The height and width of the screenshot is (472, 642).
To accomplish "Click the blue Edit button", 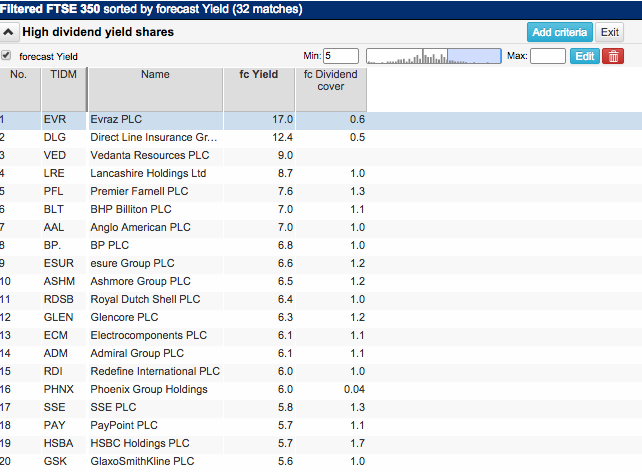I will point(585,56).
